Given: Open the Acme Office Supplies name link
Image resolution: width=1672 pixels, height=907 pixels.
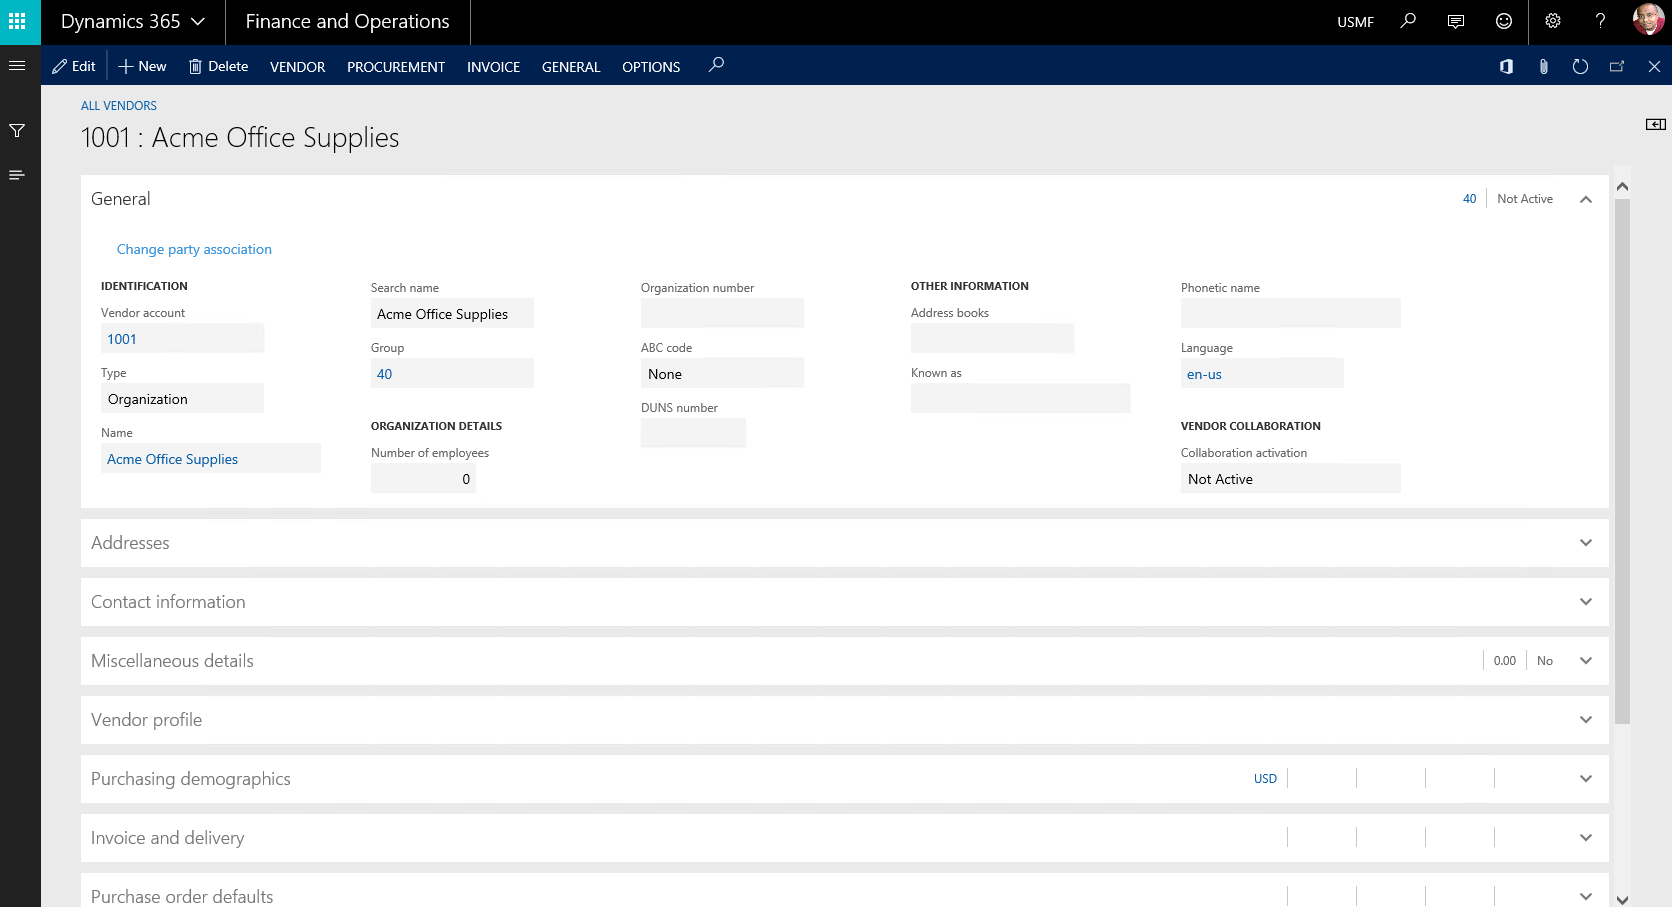Looking at the screenshot, I should pos(173,459).
